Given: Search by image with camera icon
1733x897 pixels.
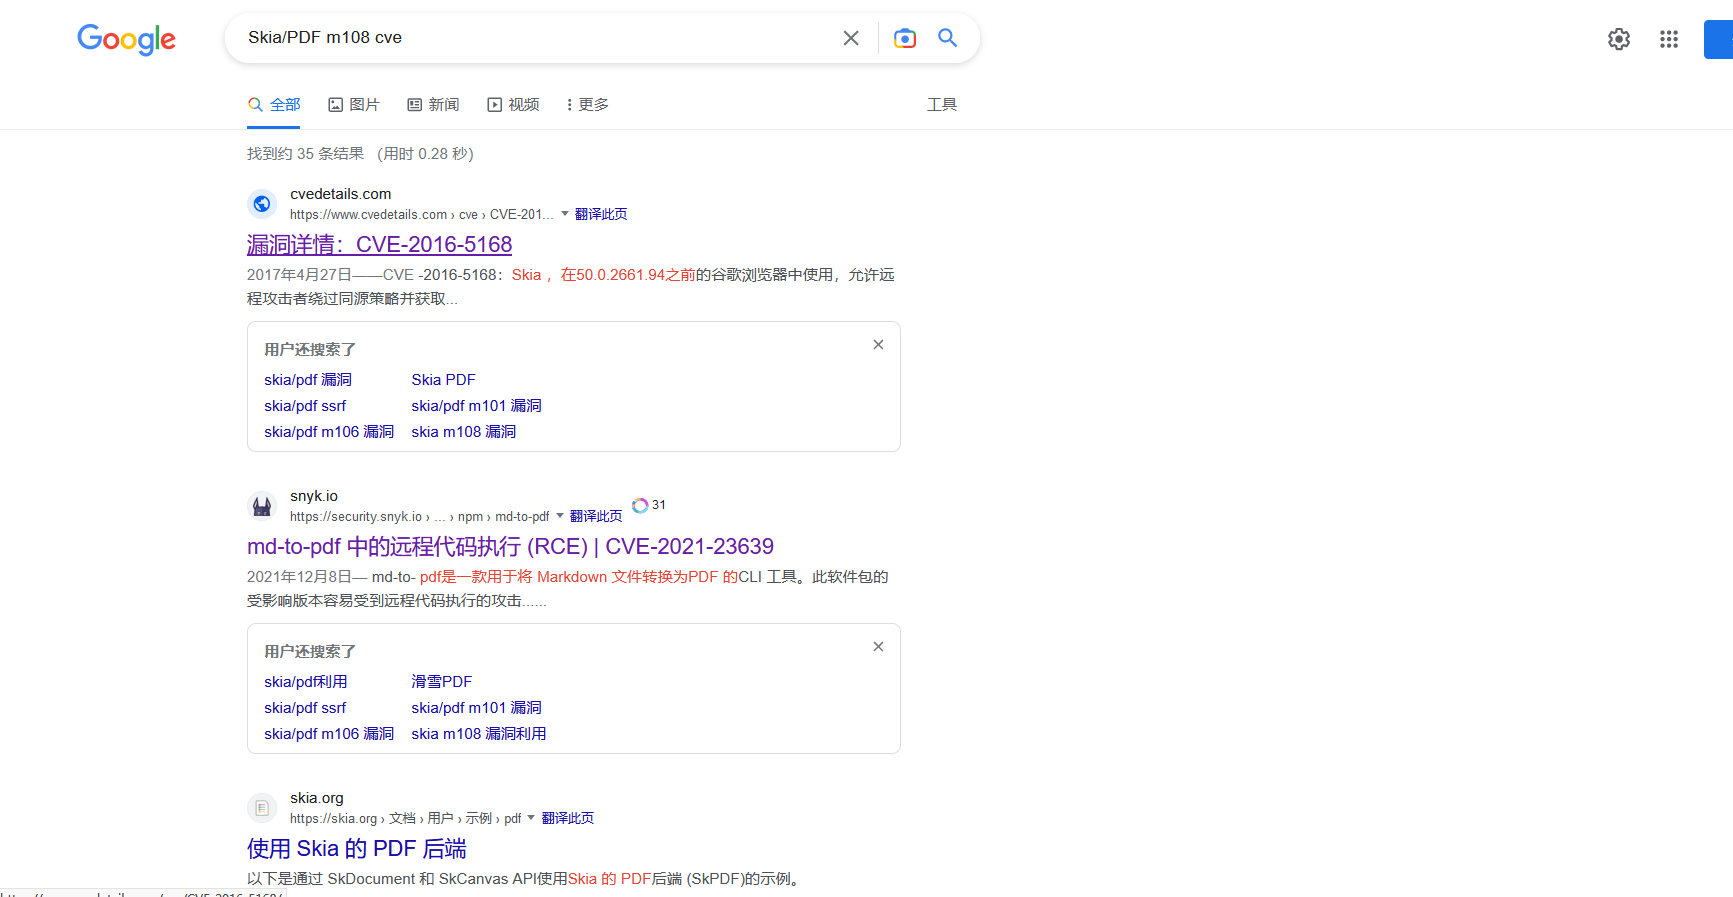Looking at the screenshot, I should [905, 38].
